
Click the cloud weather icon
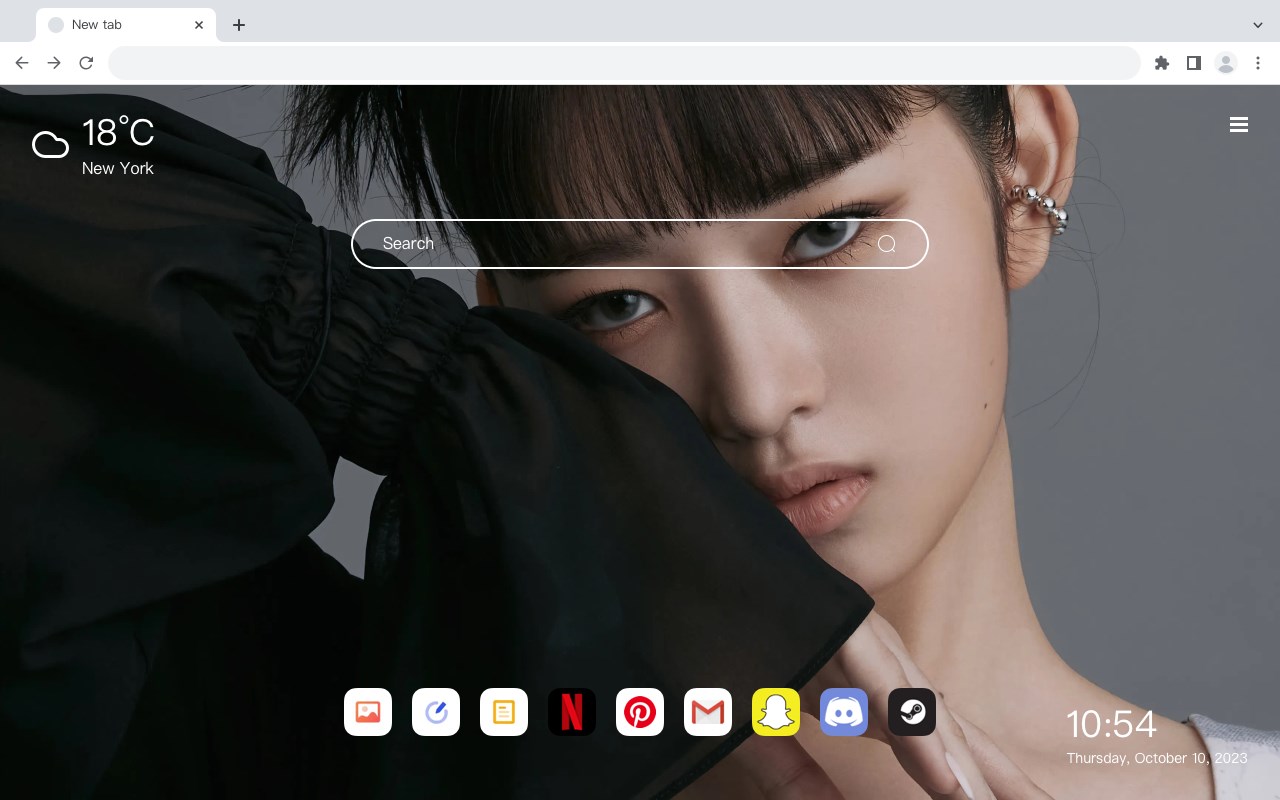50,146
